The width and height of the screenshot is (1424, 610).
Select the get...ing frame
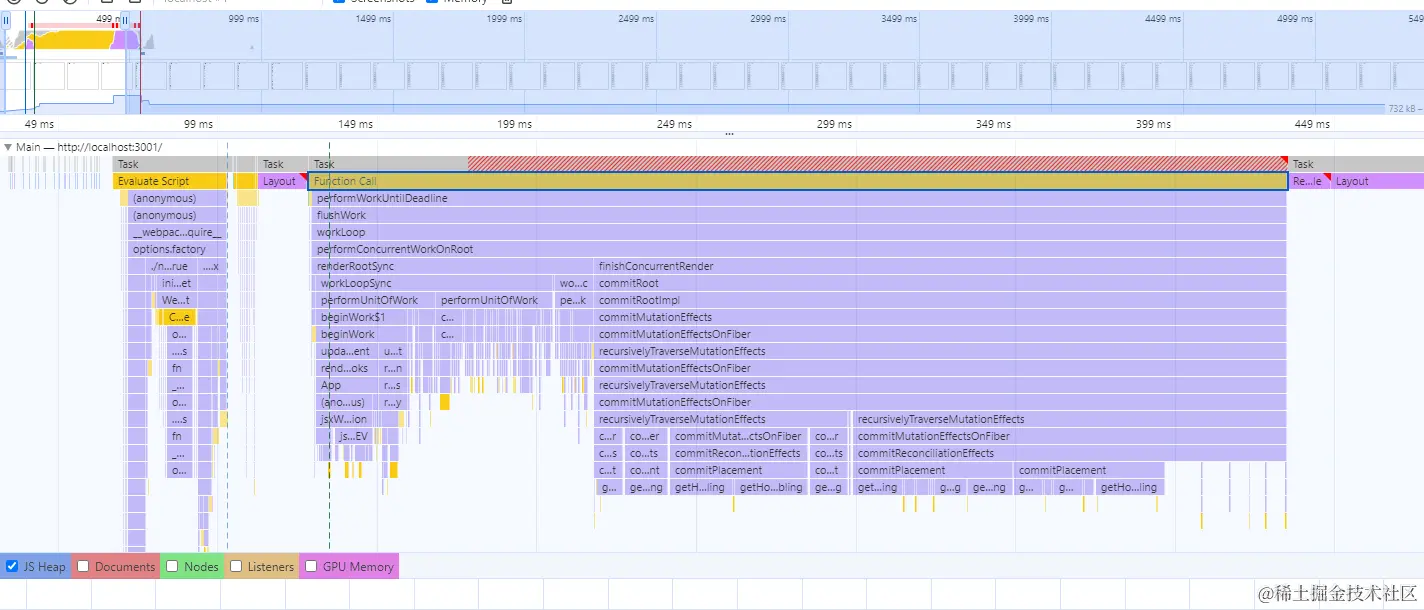[x=878, y=487]
